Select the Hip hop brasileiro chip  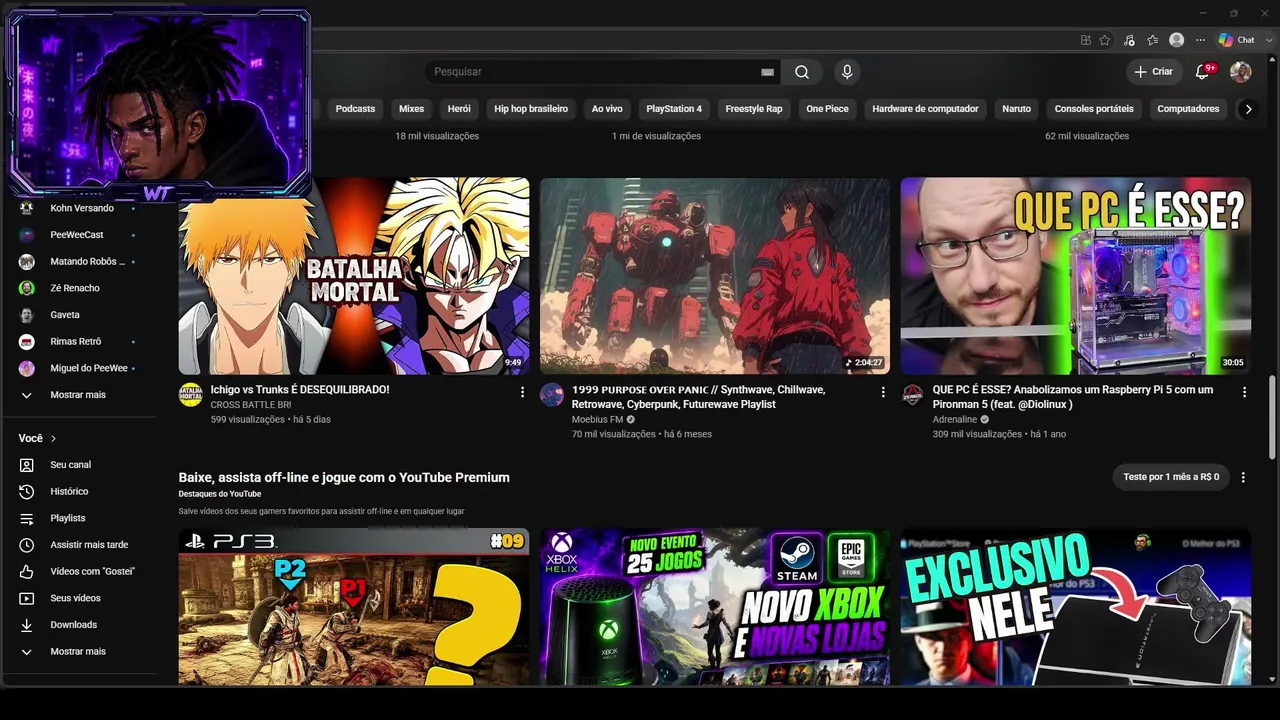[531, 109]
